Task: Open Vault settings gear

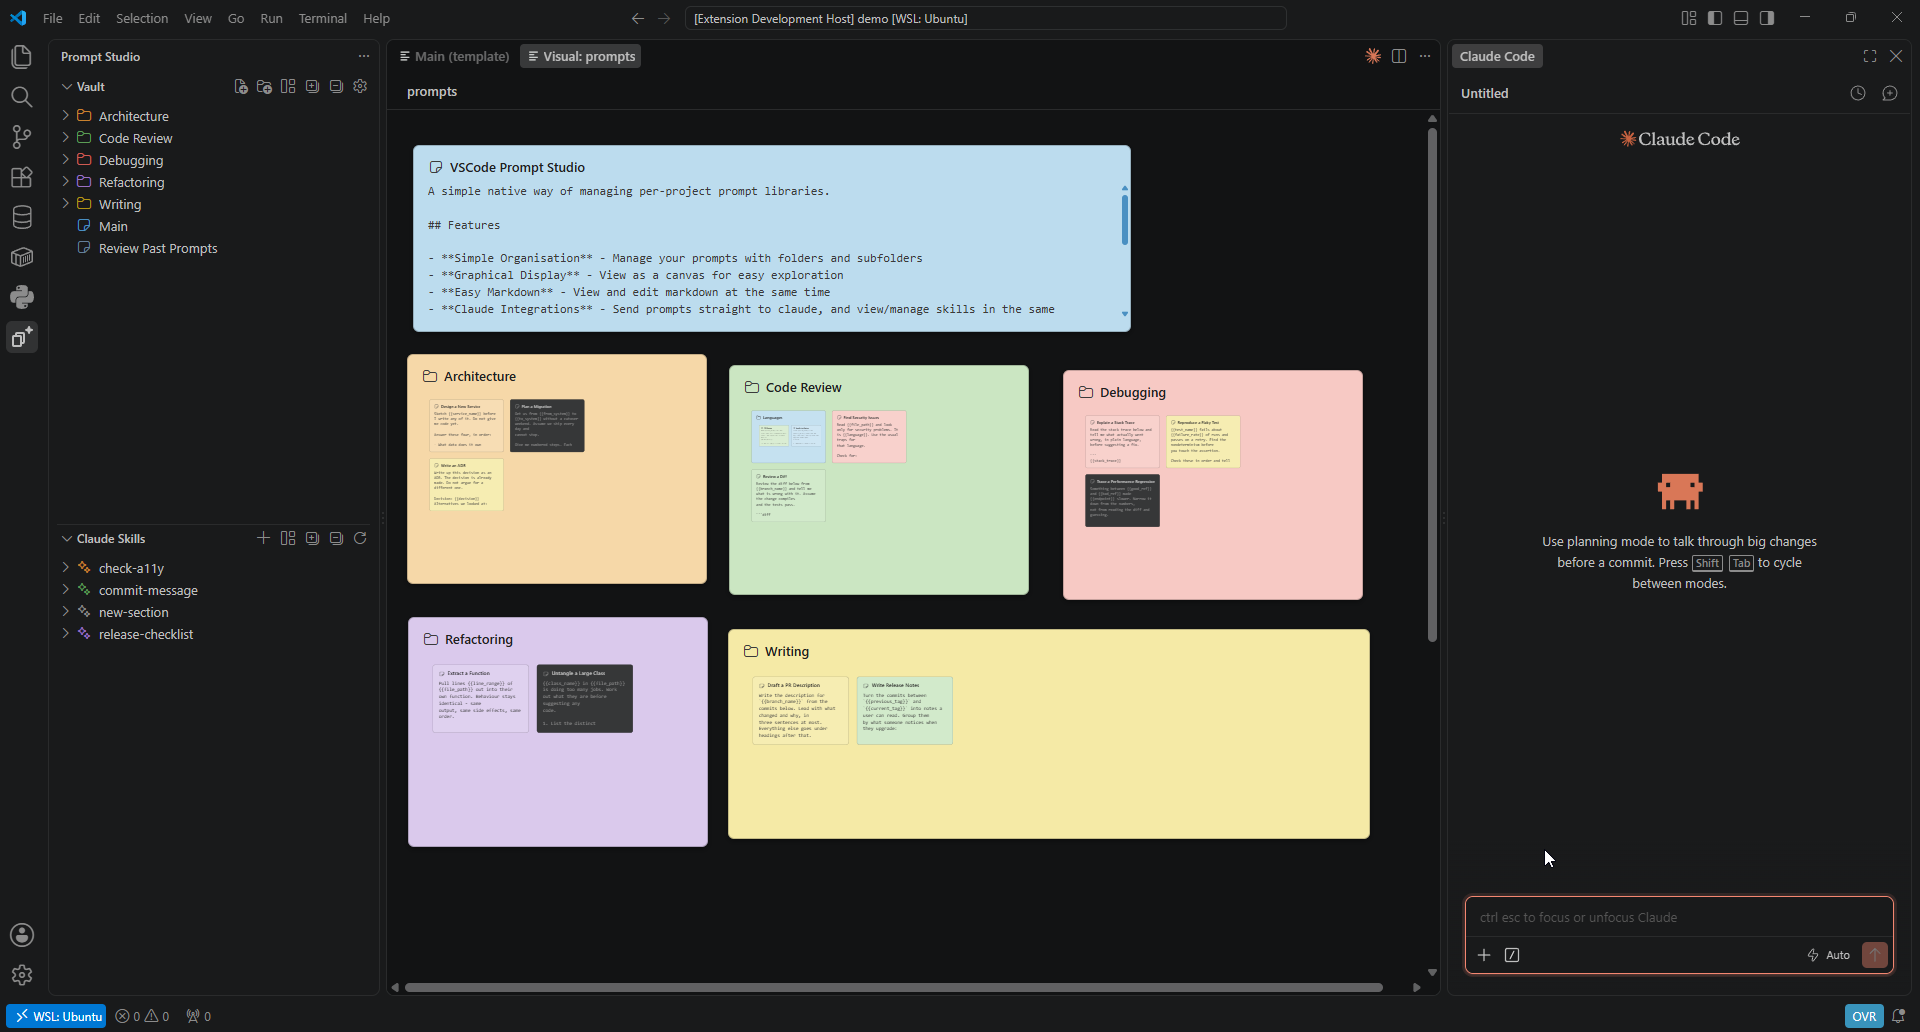Action: [360, 87]
